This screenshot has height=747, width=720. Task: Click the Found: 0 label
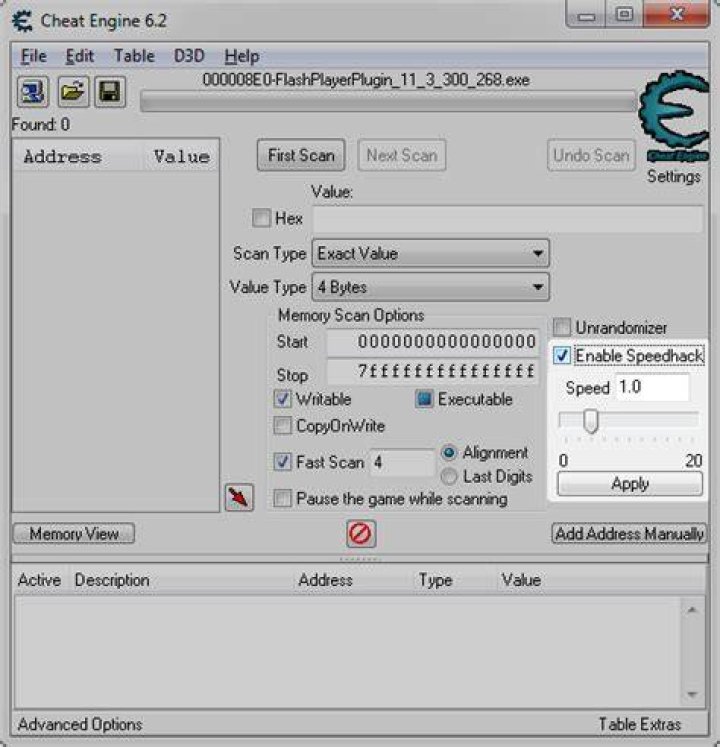(41, 125)
